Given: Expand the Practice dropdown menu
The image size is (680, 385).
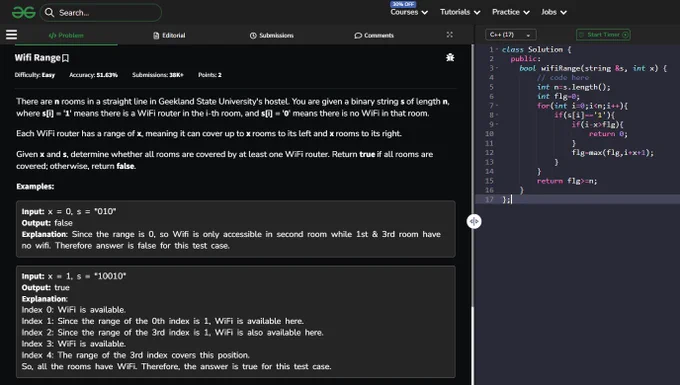Looking at the screenshot, I should point(510,12).
